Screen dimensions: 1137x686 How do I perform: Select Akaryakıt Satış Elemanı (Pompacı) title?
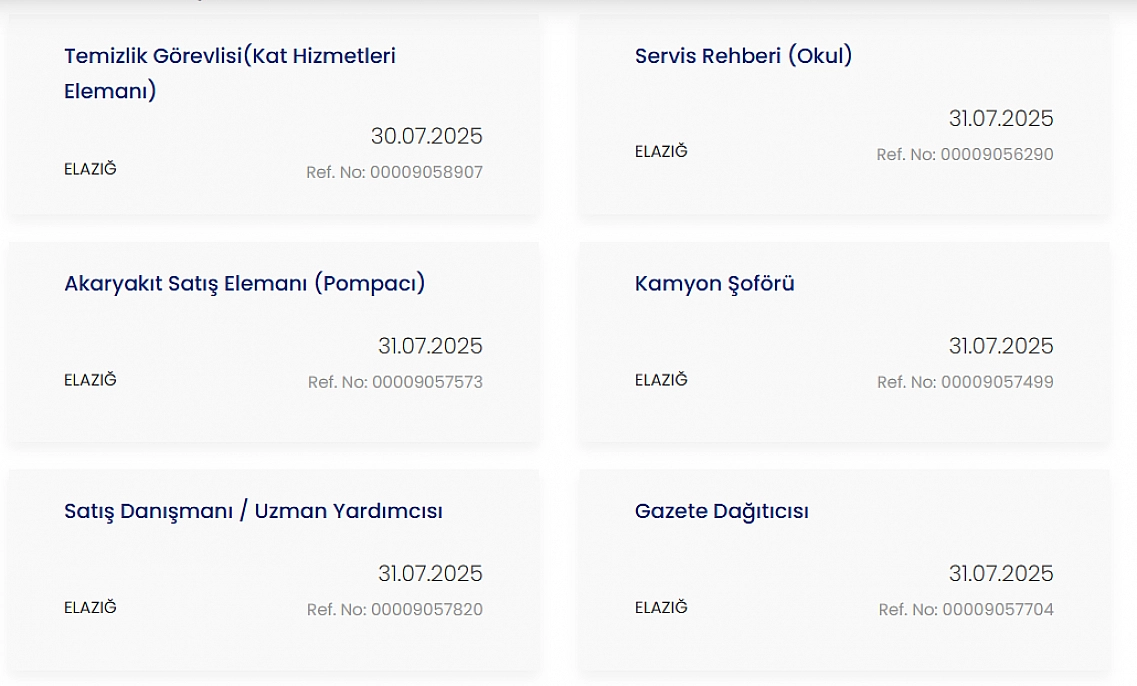[x=244, y=284]
